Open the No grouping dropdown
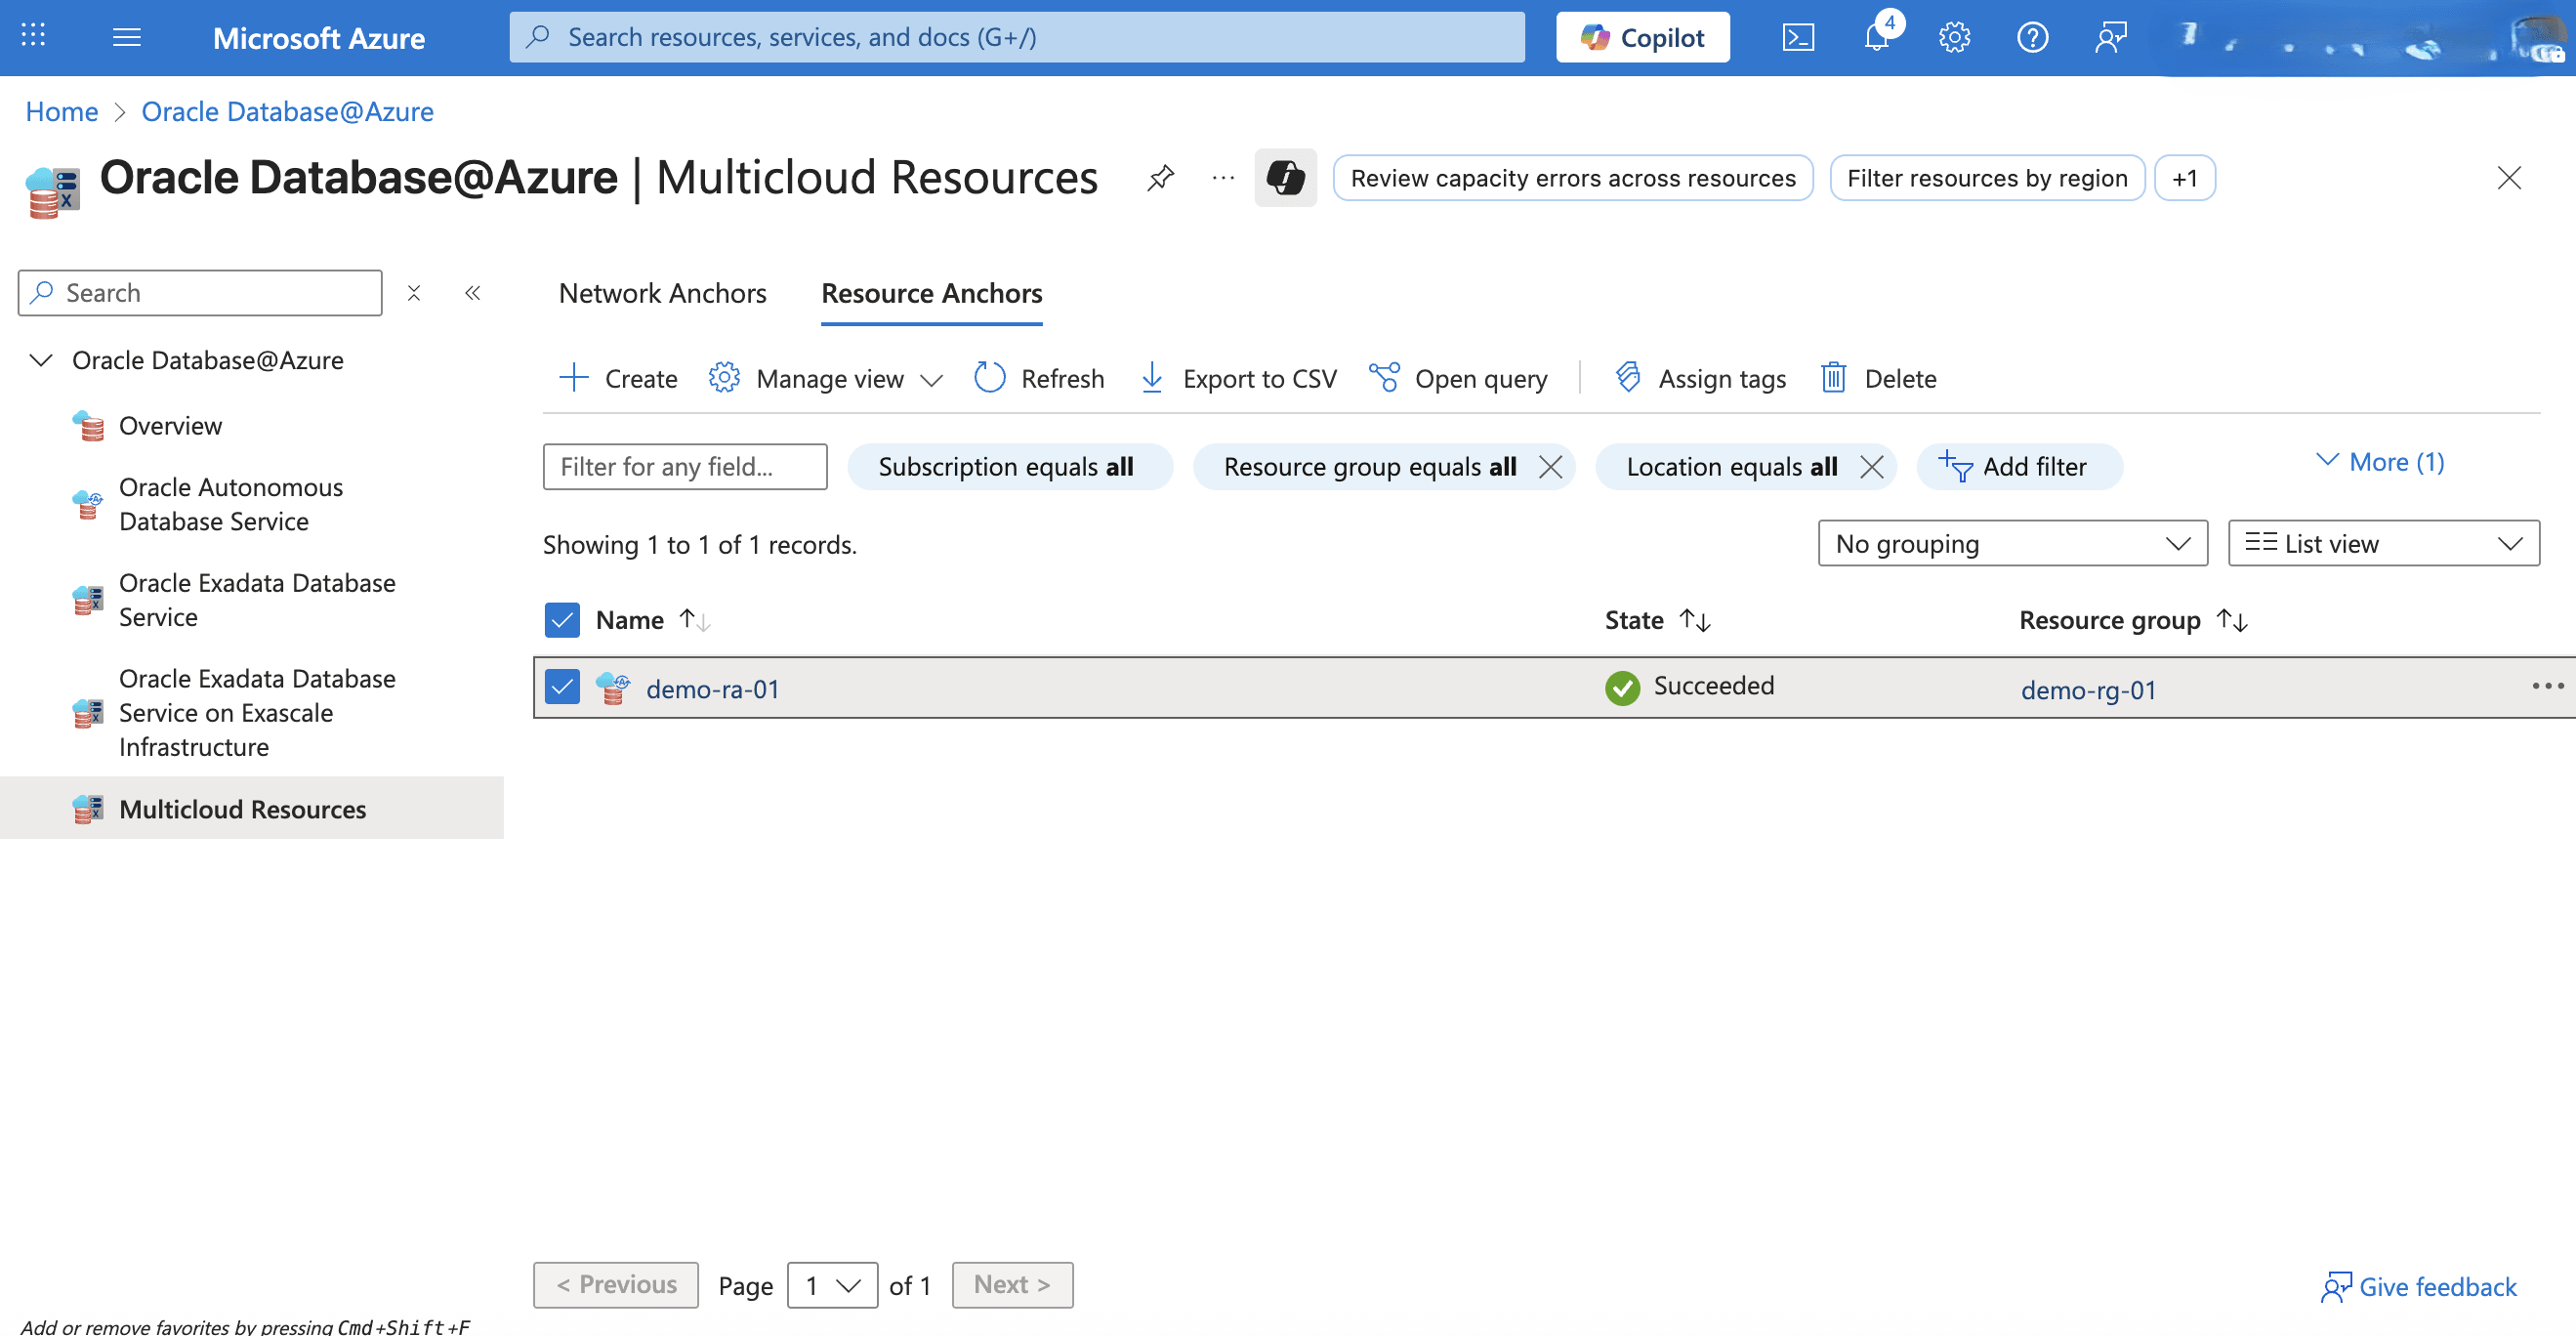The image size is (2576, 1336). (x=2011, y=544)
